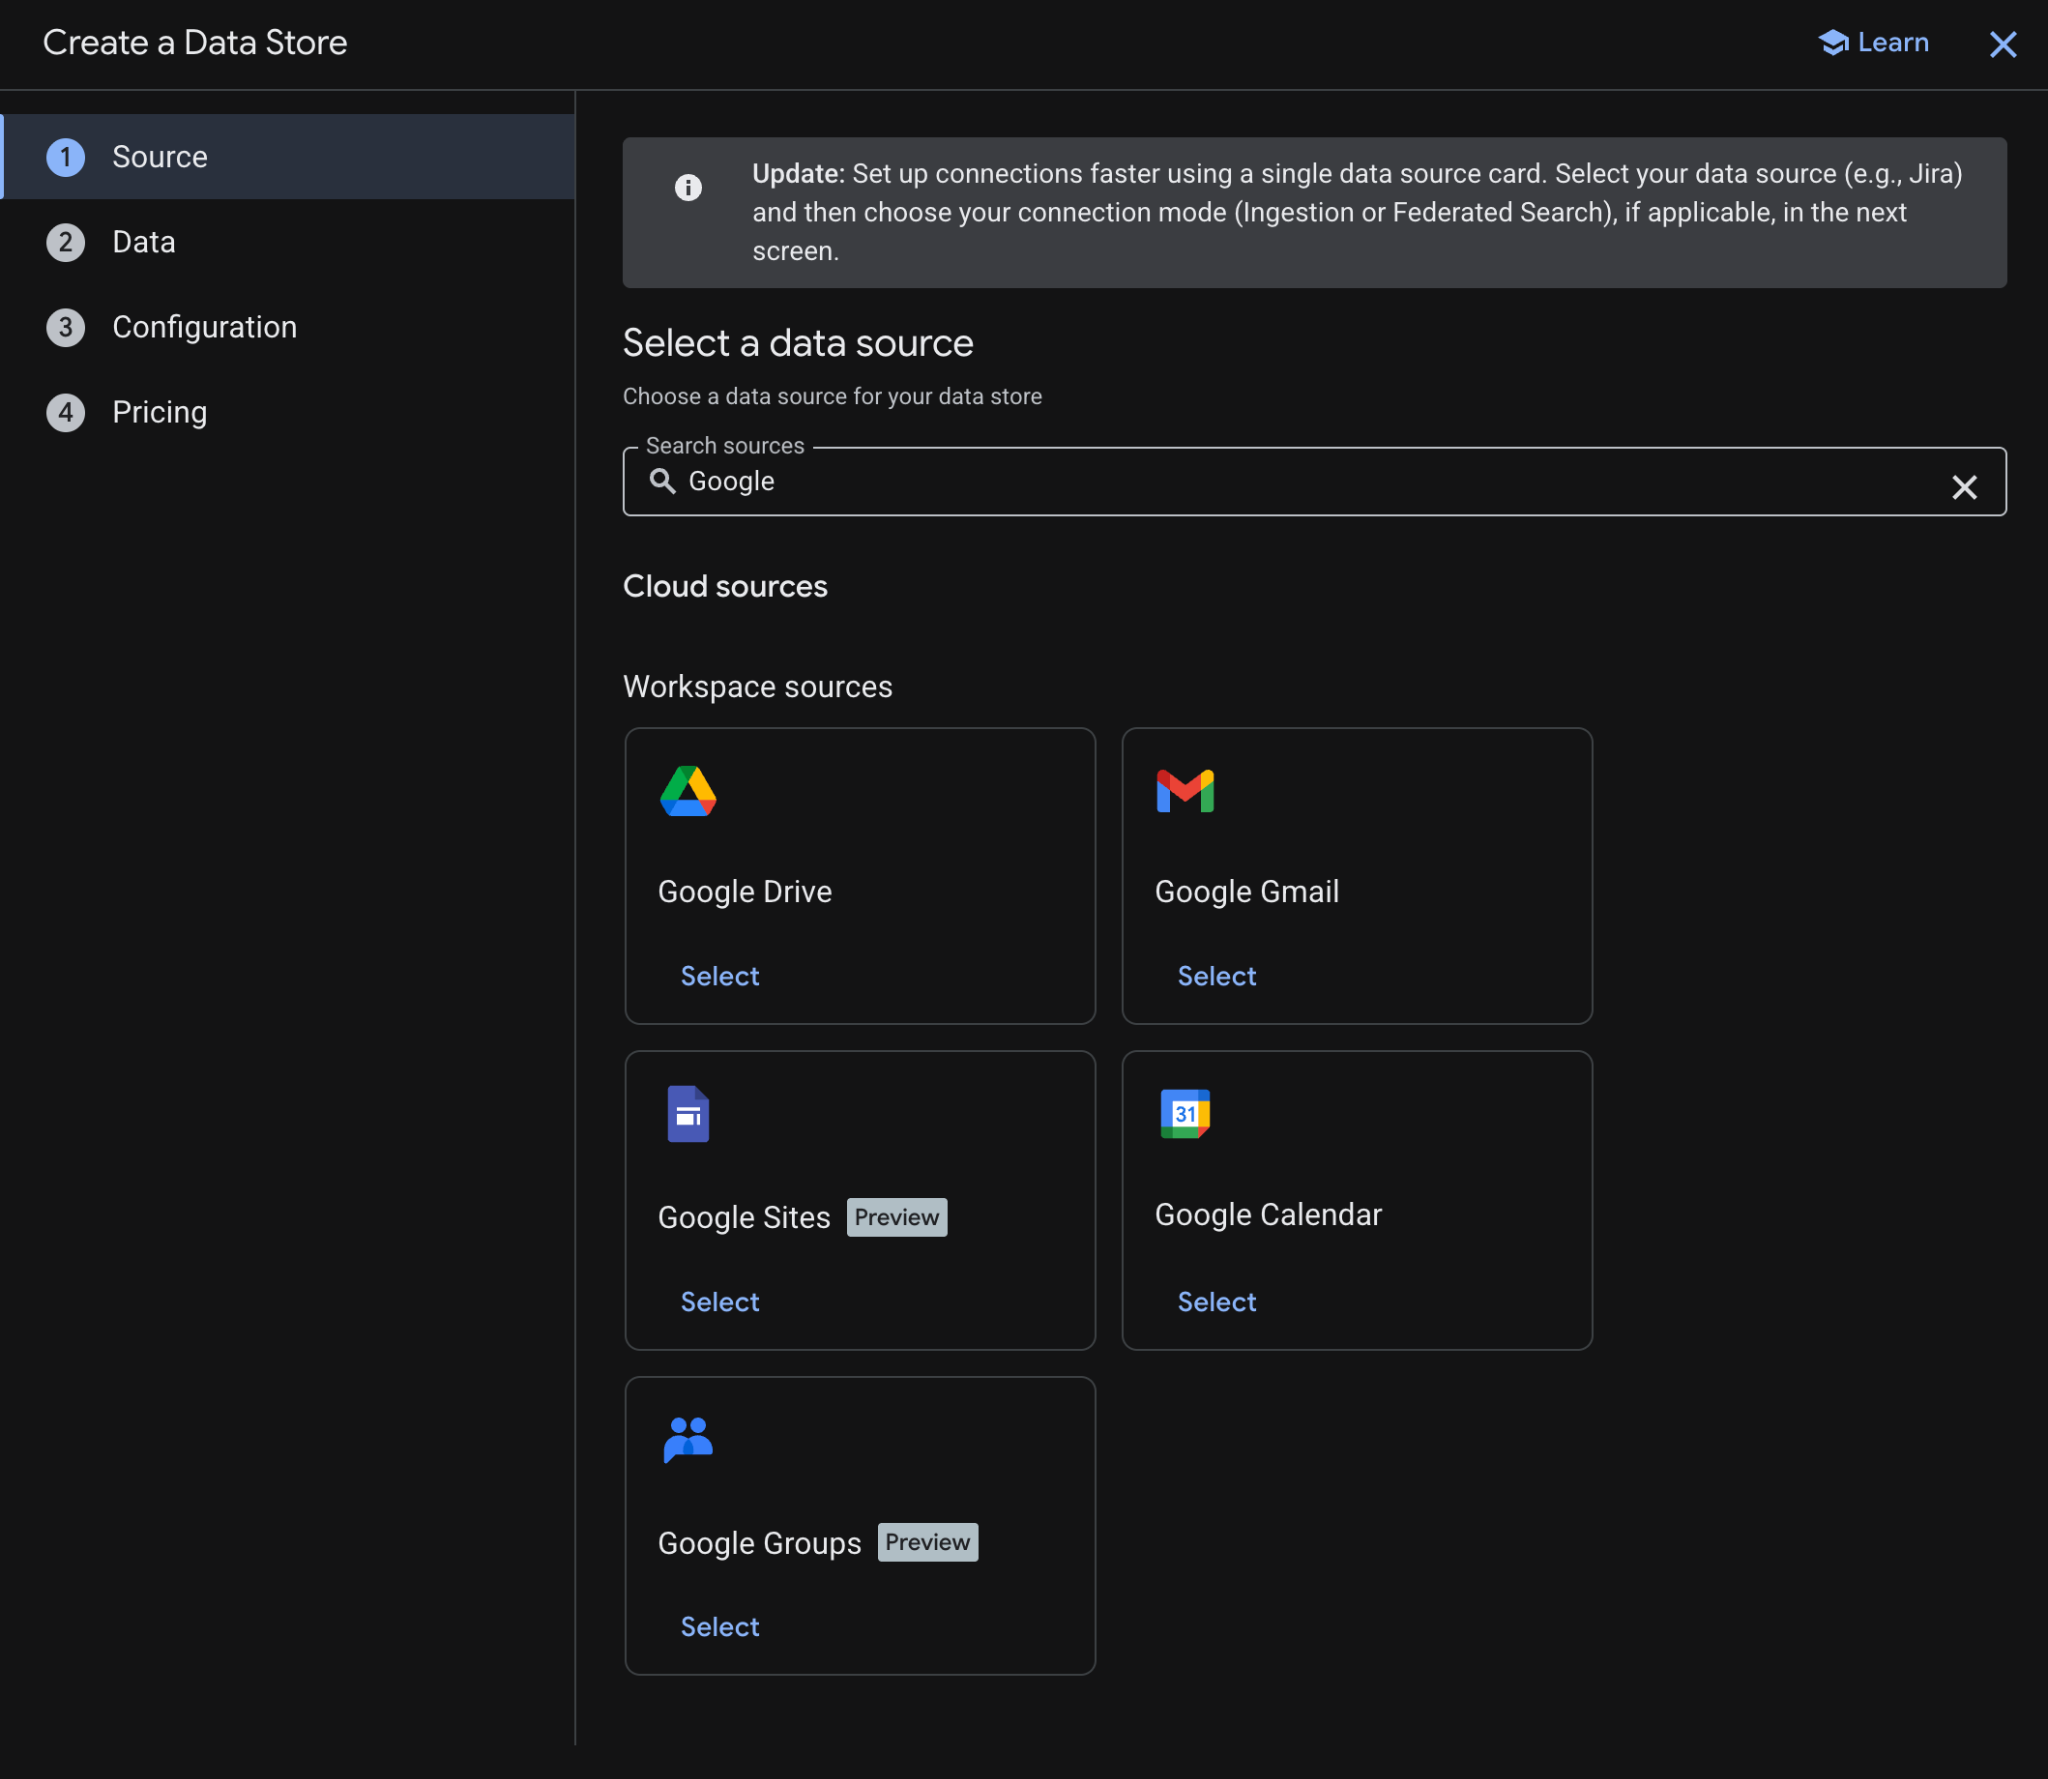Viewport: 2048px width, 1779px height.
Task: Click the Google Groups people icon
Action: coord(688,1439)
